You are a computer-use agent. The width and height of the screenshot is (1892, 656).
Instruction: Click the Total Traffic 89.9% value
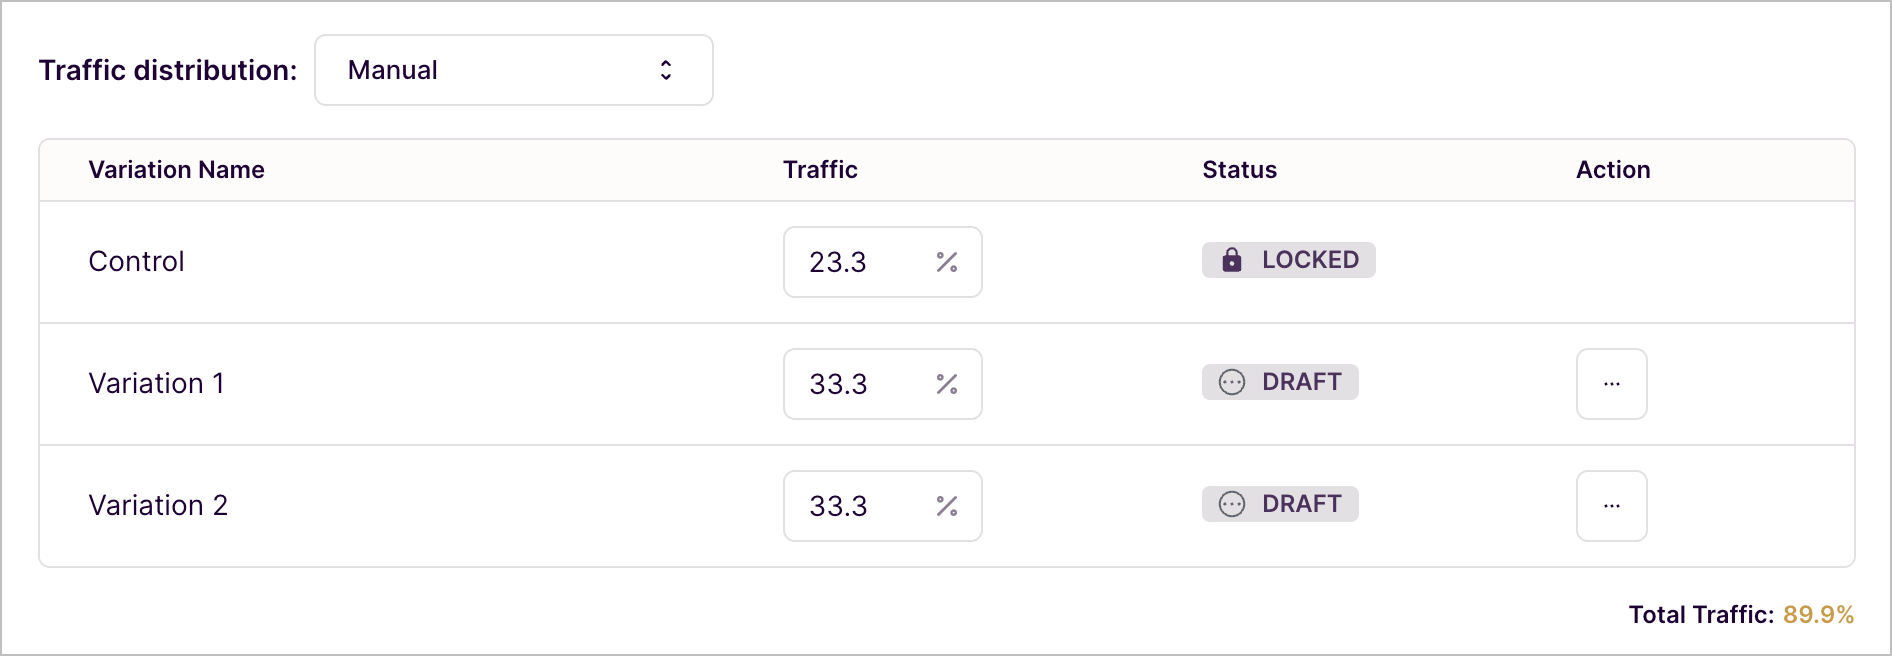[x=1818, y=614]
